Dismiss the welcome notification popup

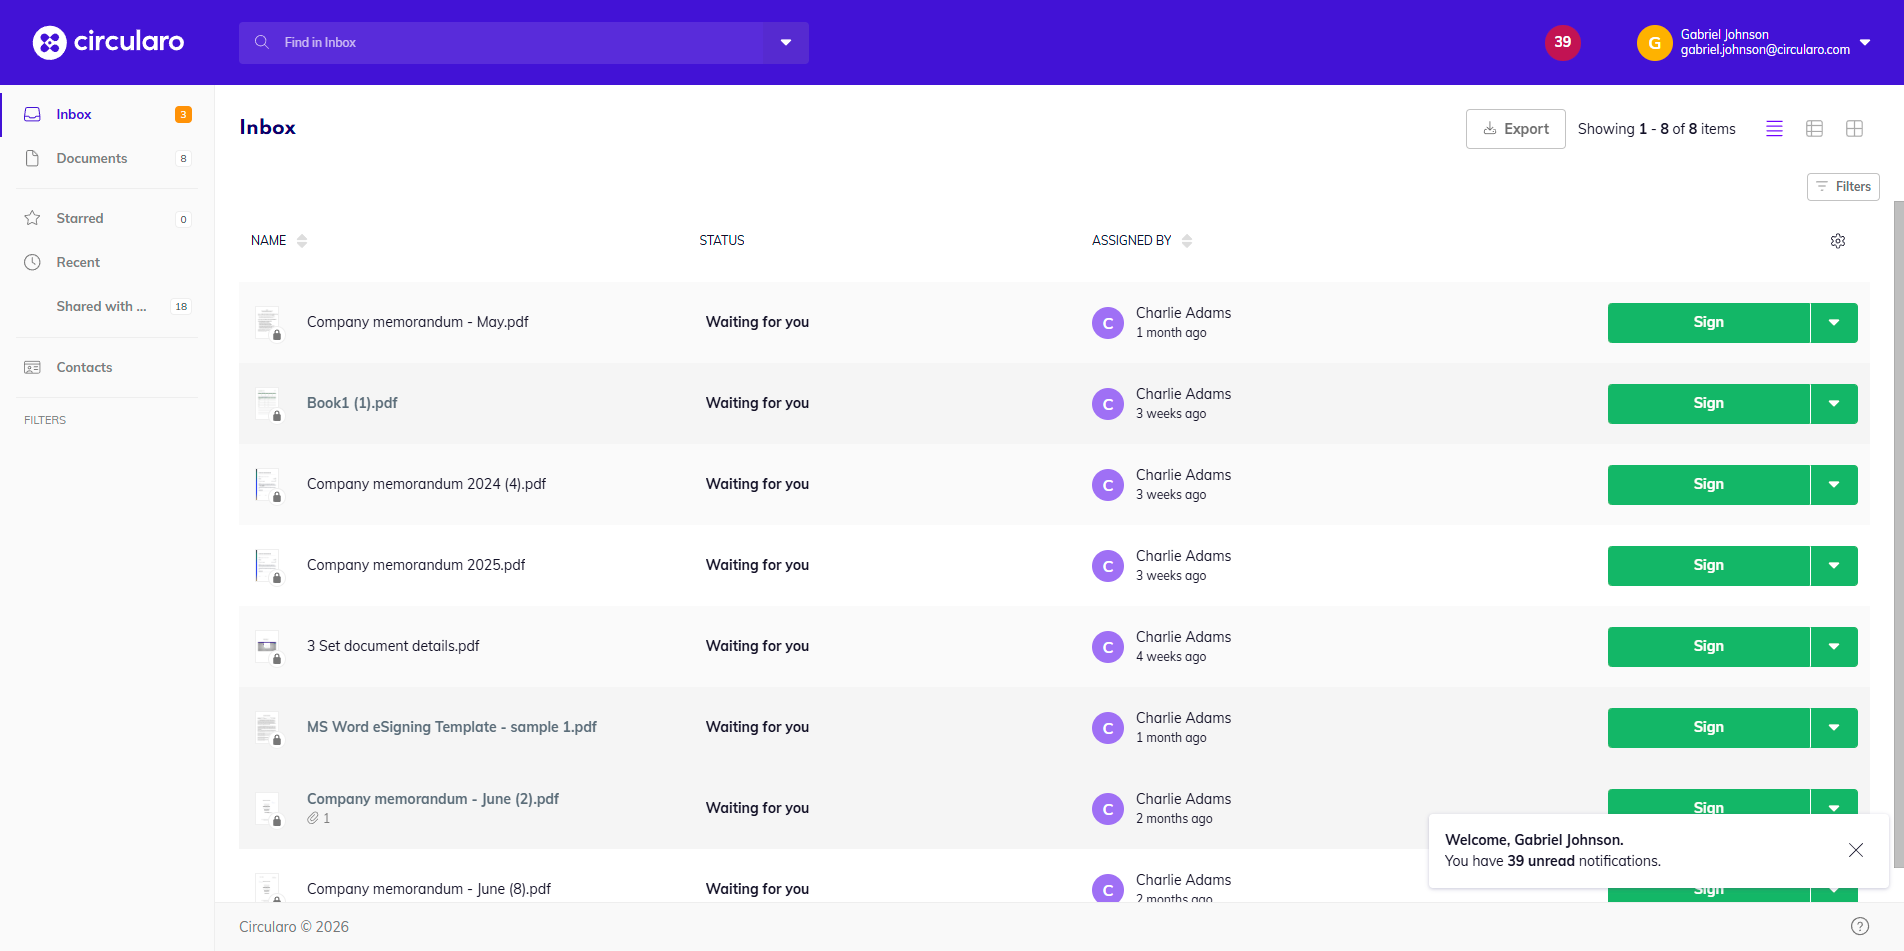pos(1855,850)
